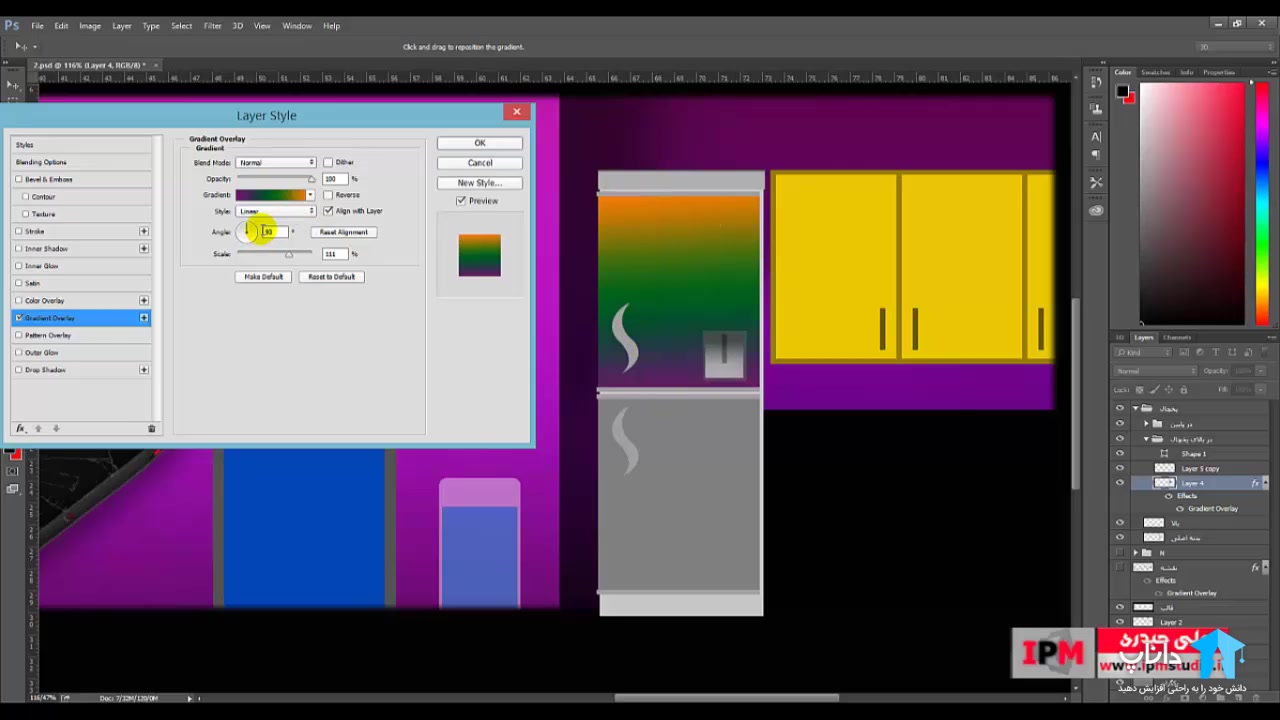Screen dimensions: 1280x720
Task: Click the Reset Alignment button
Action: point(343,232)
